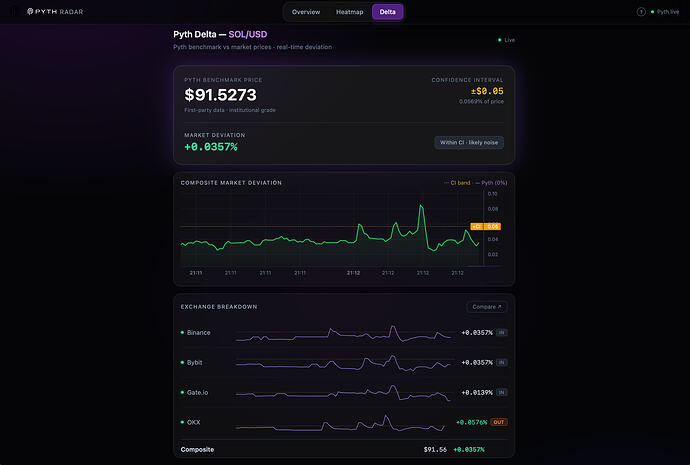
Task: Click the +0.0357% market deviation value
Action: tap(211, 147)
